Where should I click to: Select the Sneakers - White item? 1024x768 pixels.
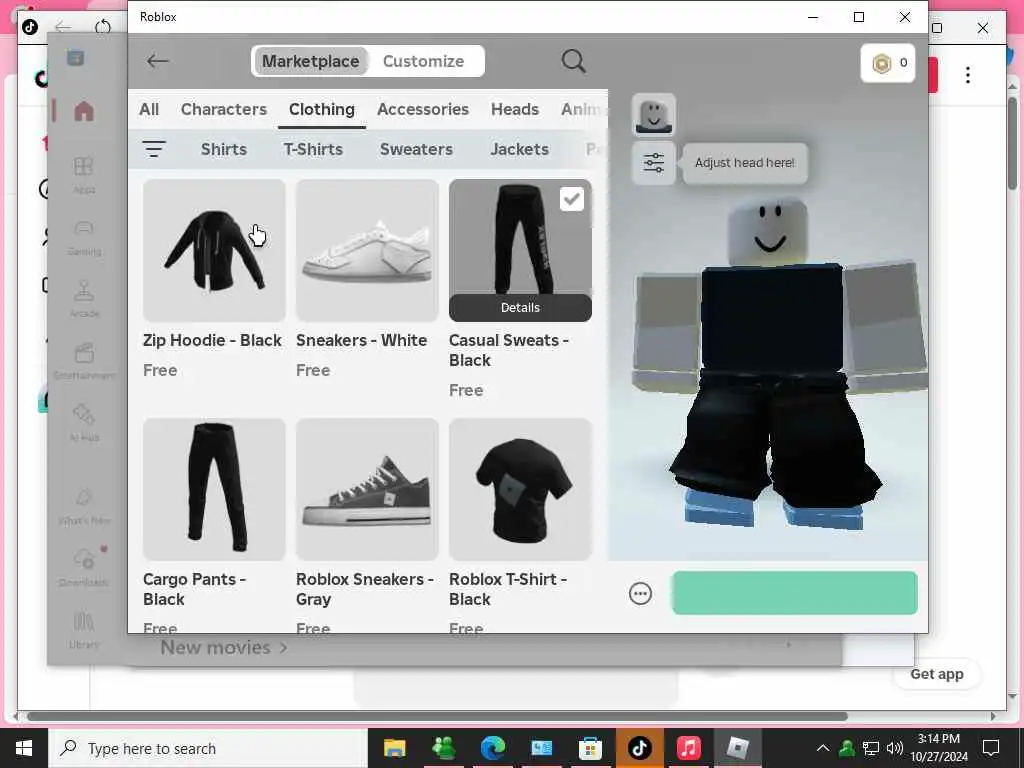coord(367,251)
